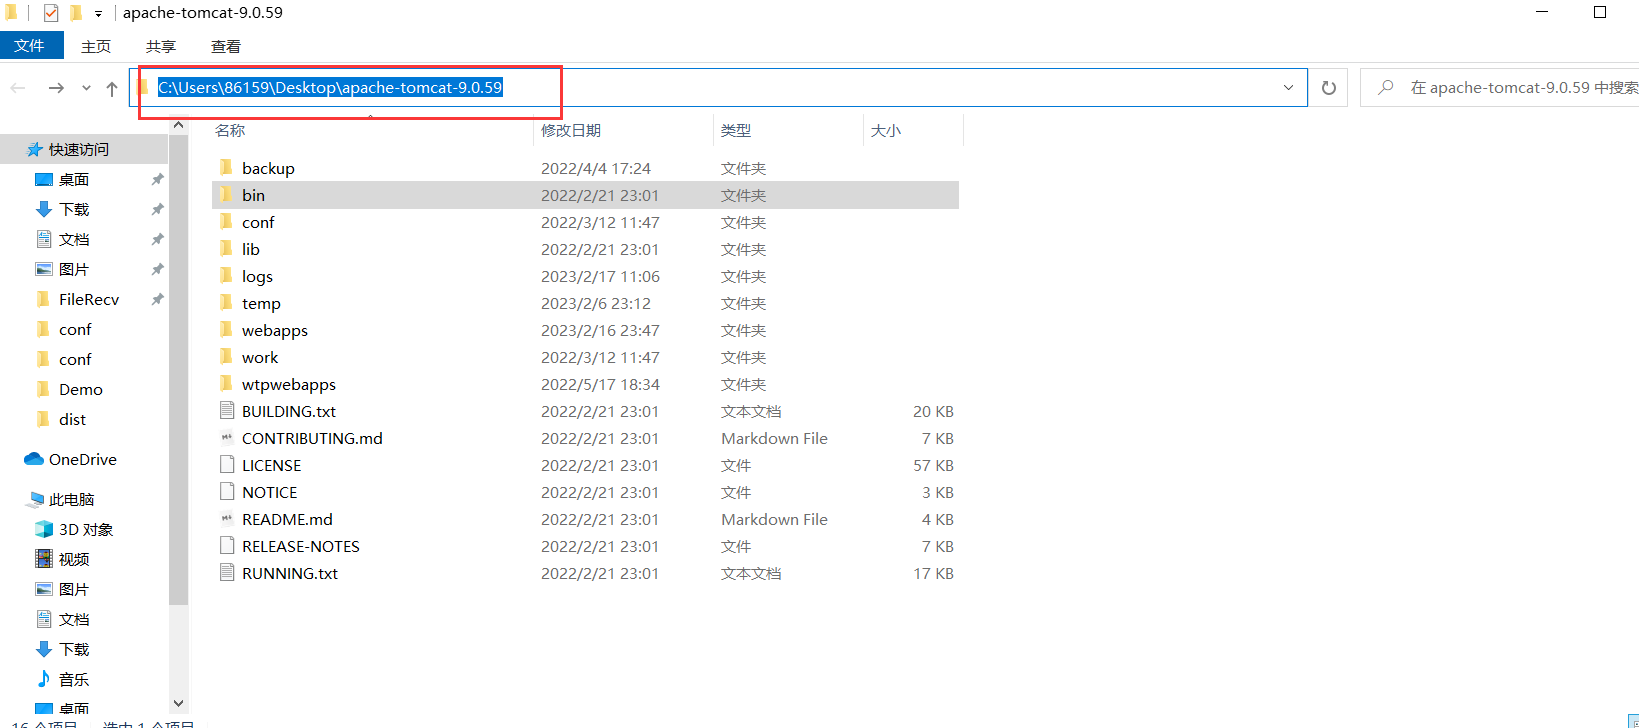Click the navigation pane scroll up arrow
This screenshot has width=1639, height=728.
[179, 125]
